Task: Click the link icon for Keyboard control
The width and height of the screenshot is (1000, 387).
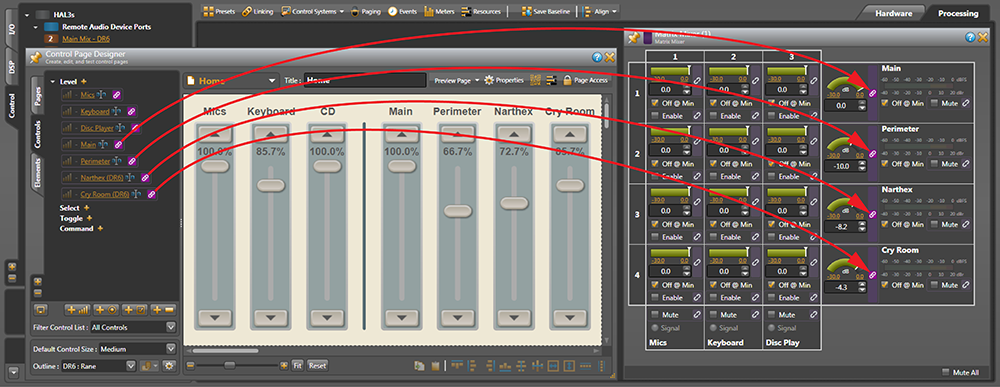Action: [132, 111]
